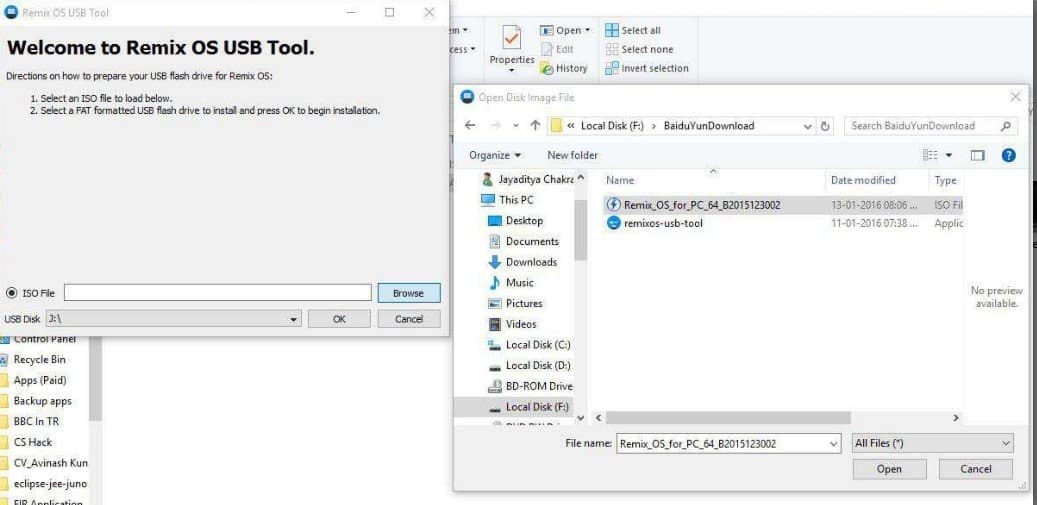The width and height of the screenshot is (1037, 505).
Task: Click Invert selection in Explorer ribbon
Action: (647, 68)
